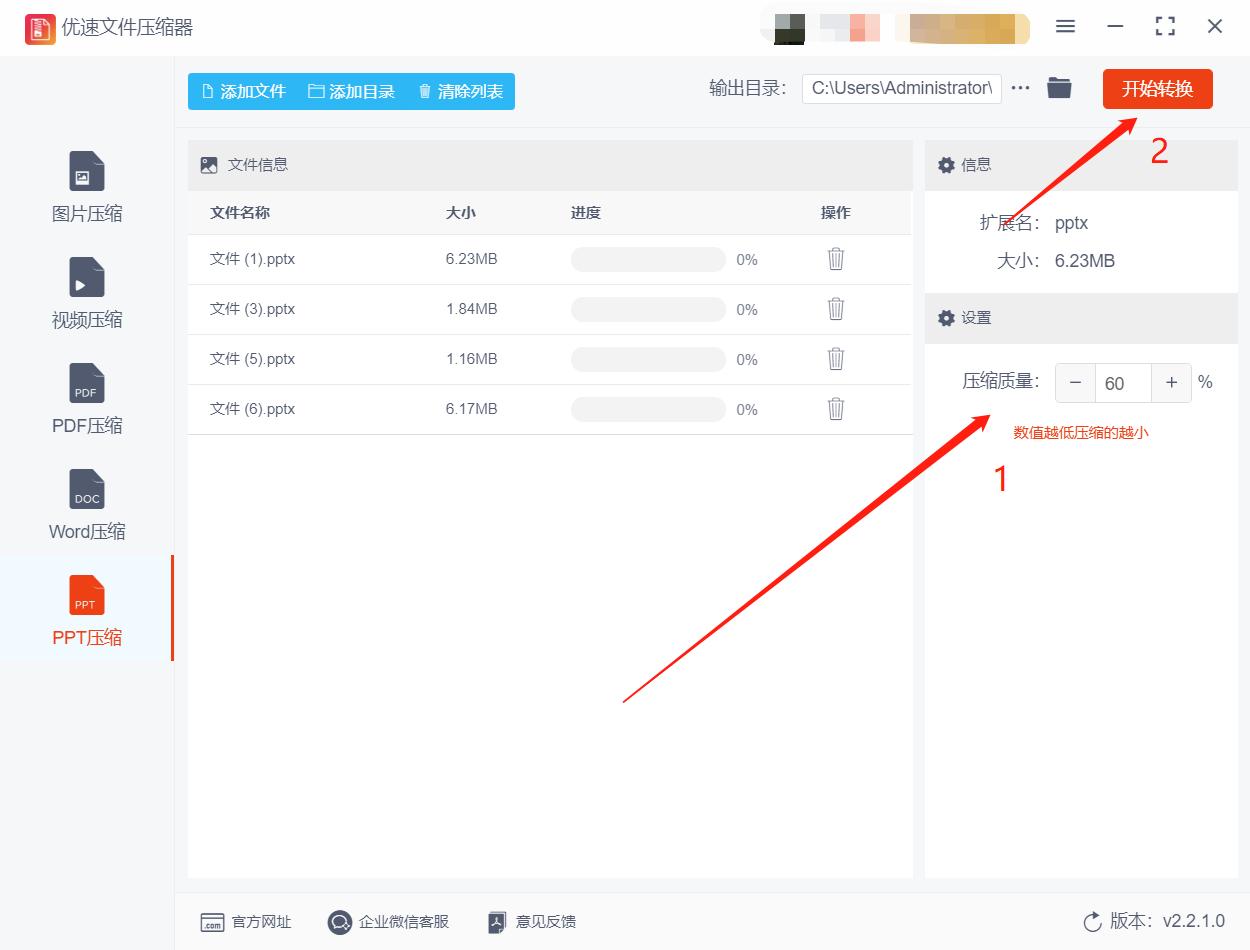Select the 图片压缩 (image compression) sidebar icon
Viewport: 1250px width, 950px height.
(86, 186)
